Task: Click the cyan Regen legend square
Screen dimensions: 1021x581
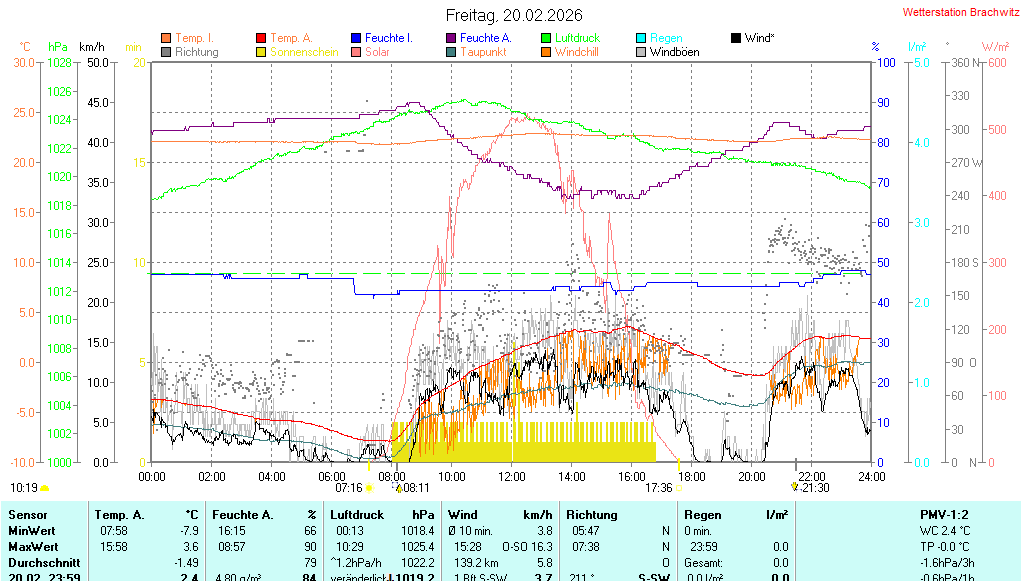Action: click(x=642, y=38)
